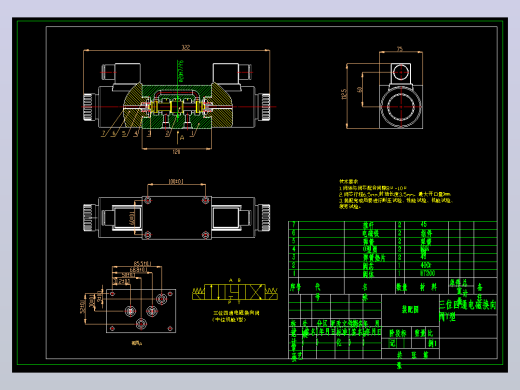Select the material cell reading 45
Viewport: 520px width, 390px height.
point(424,224)
